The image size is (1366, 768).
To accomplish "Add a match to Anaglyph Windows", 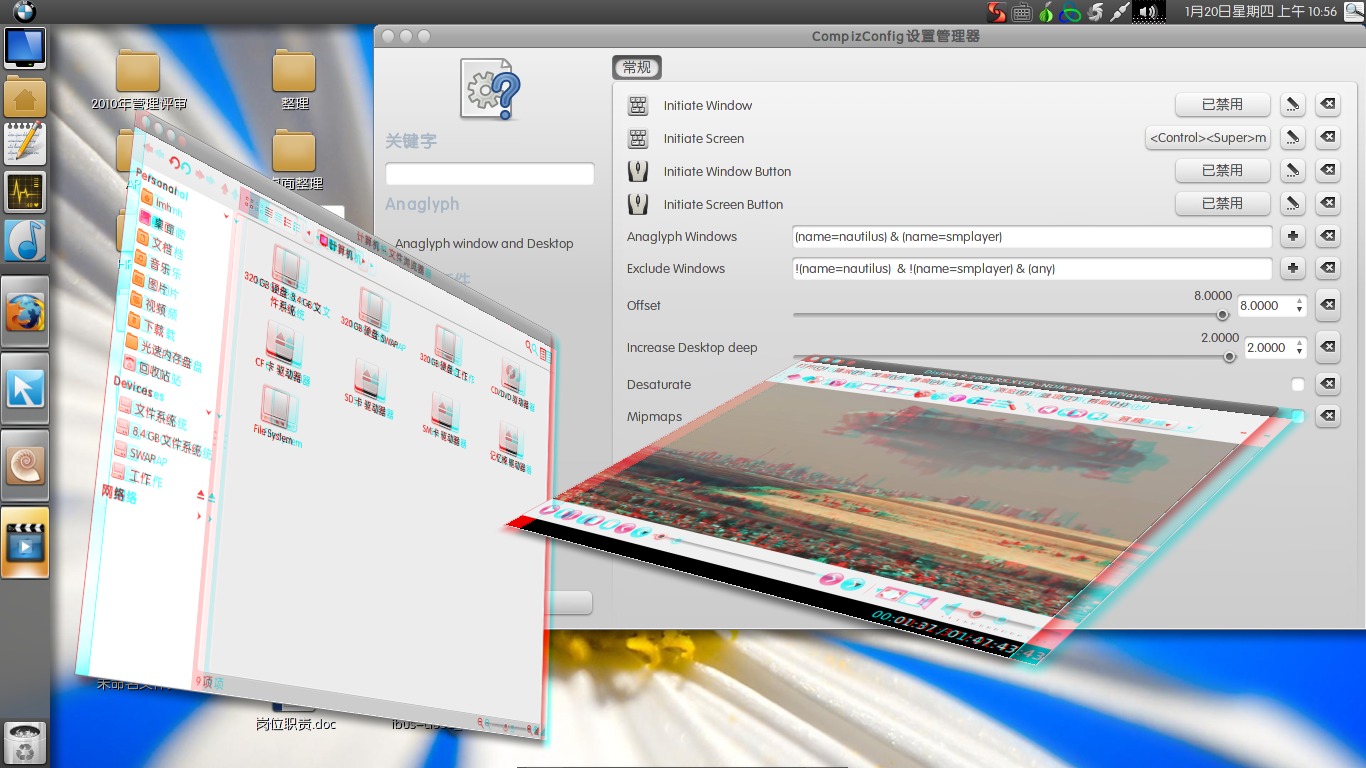I will click(x=1293, y=237).
